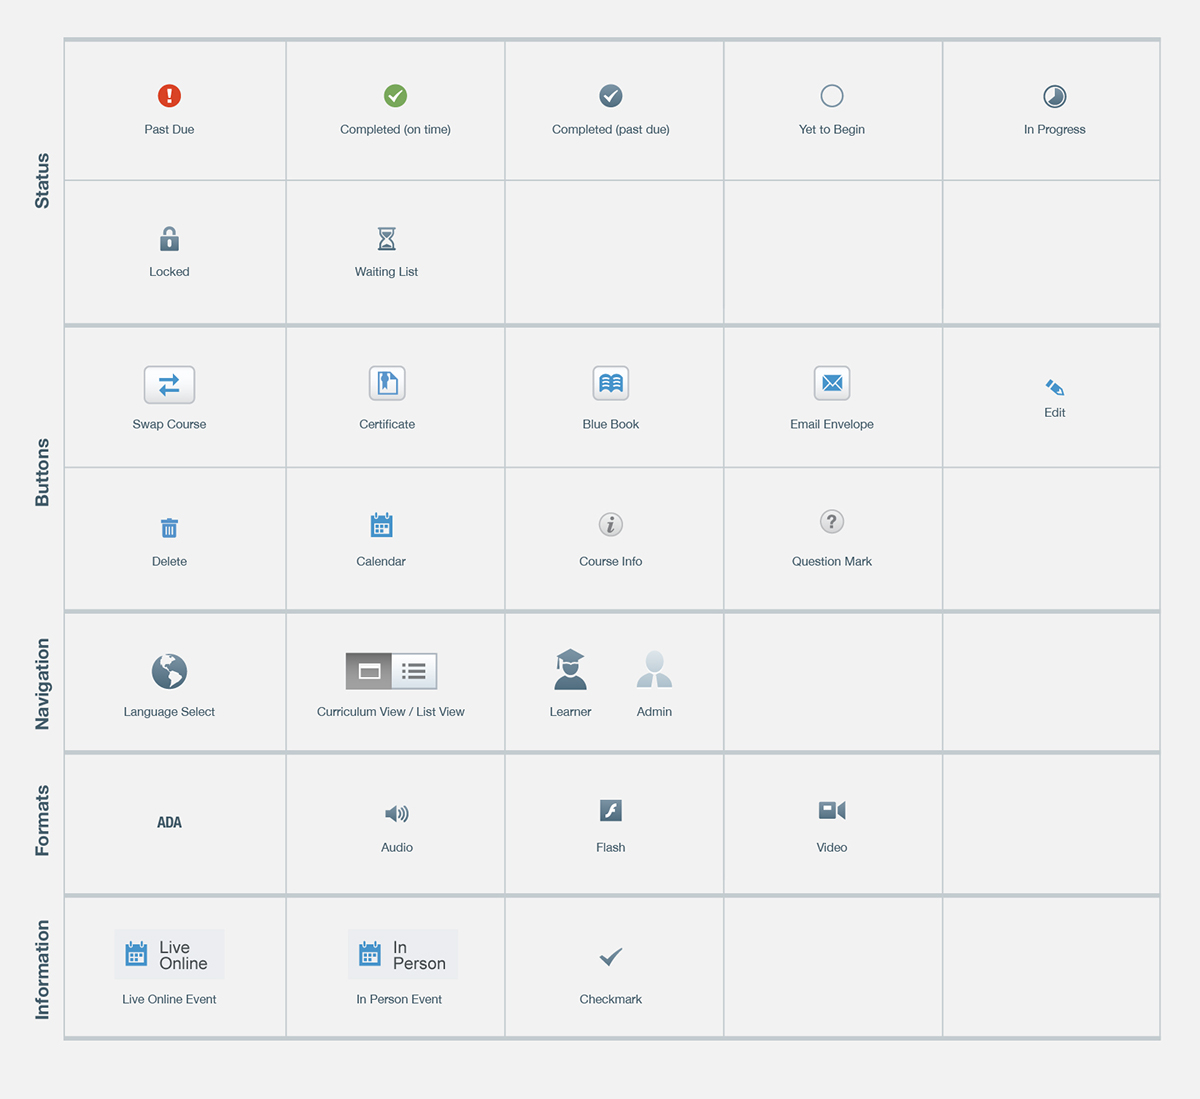
Task: Click the Navigation section heading
Action: coord(42,684)
